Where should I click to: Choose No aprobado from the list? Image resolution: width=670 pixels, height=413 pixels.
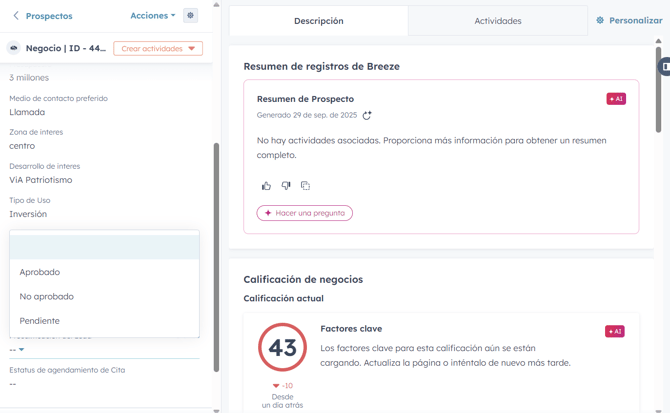(x=47, y=296)
